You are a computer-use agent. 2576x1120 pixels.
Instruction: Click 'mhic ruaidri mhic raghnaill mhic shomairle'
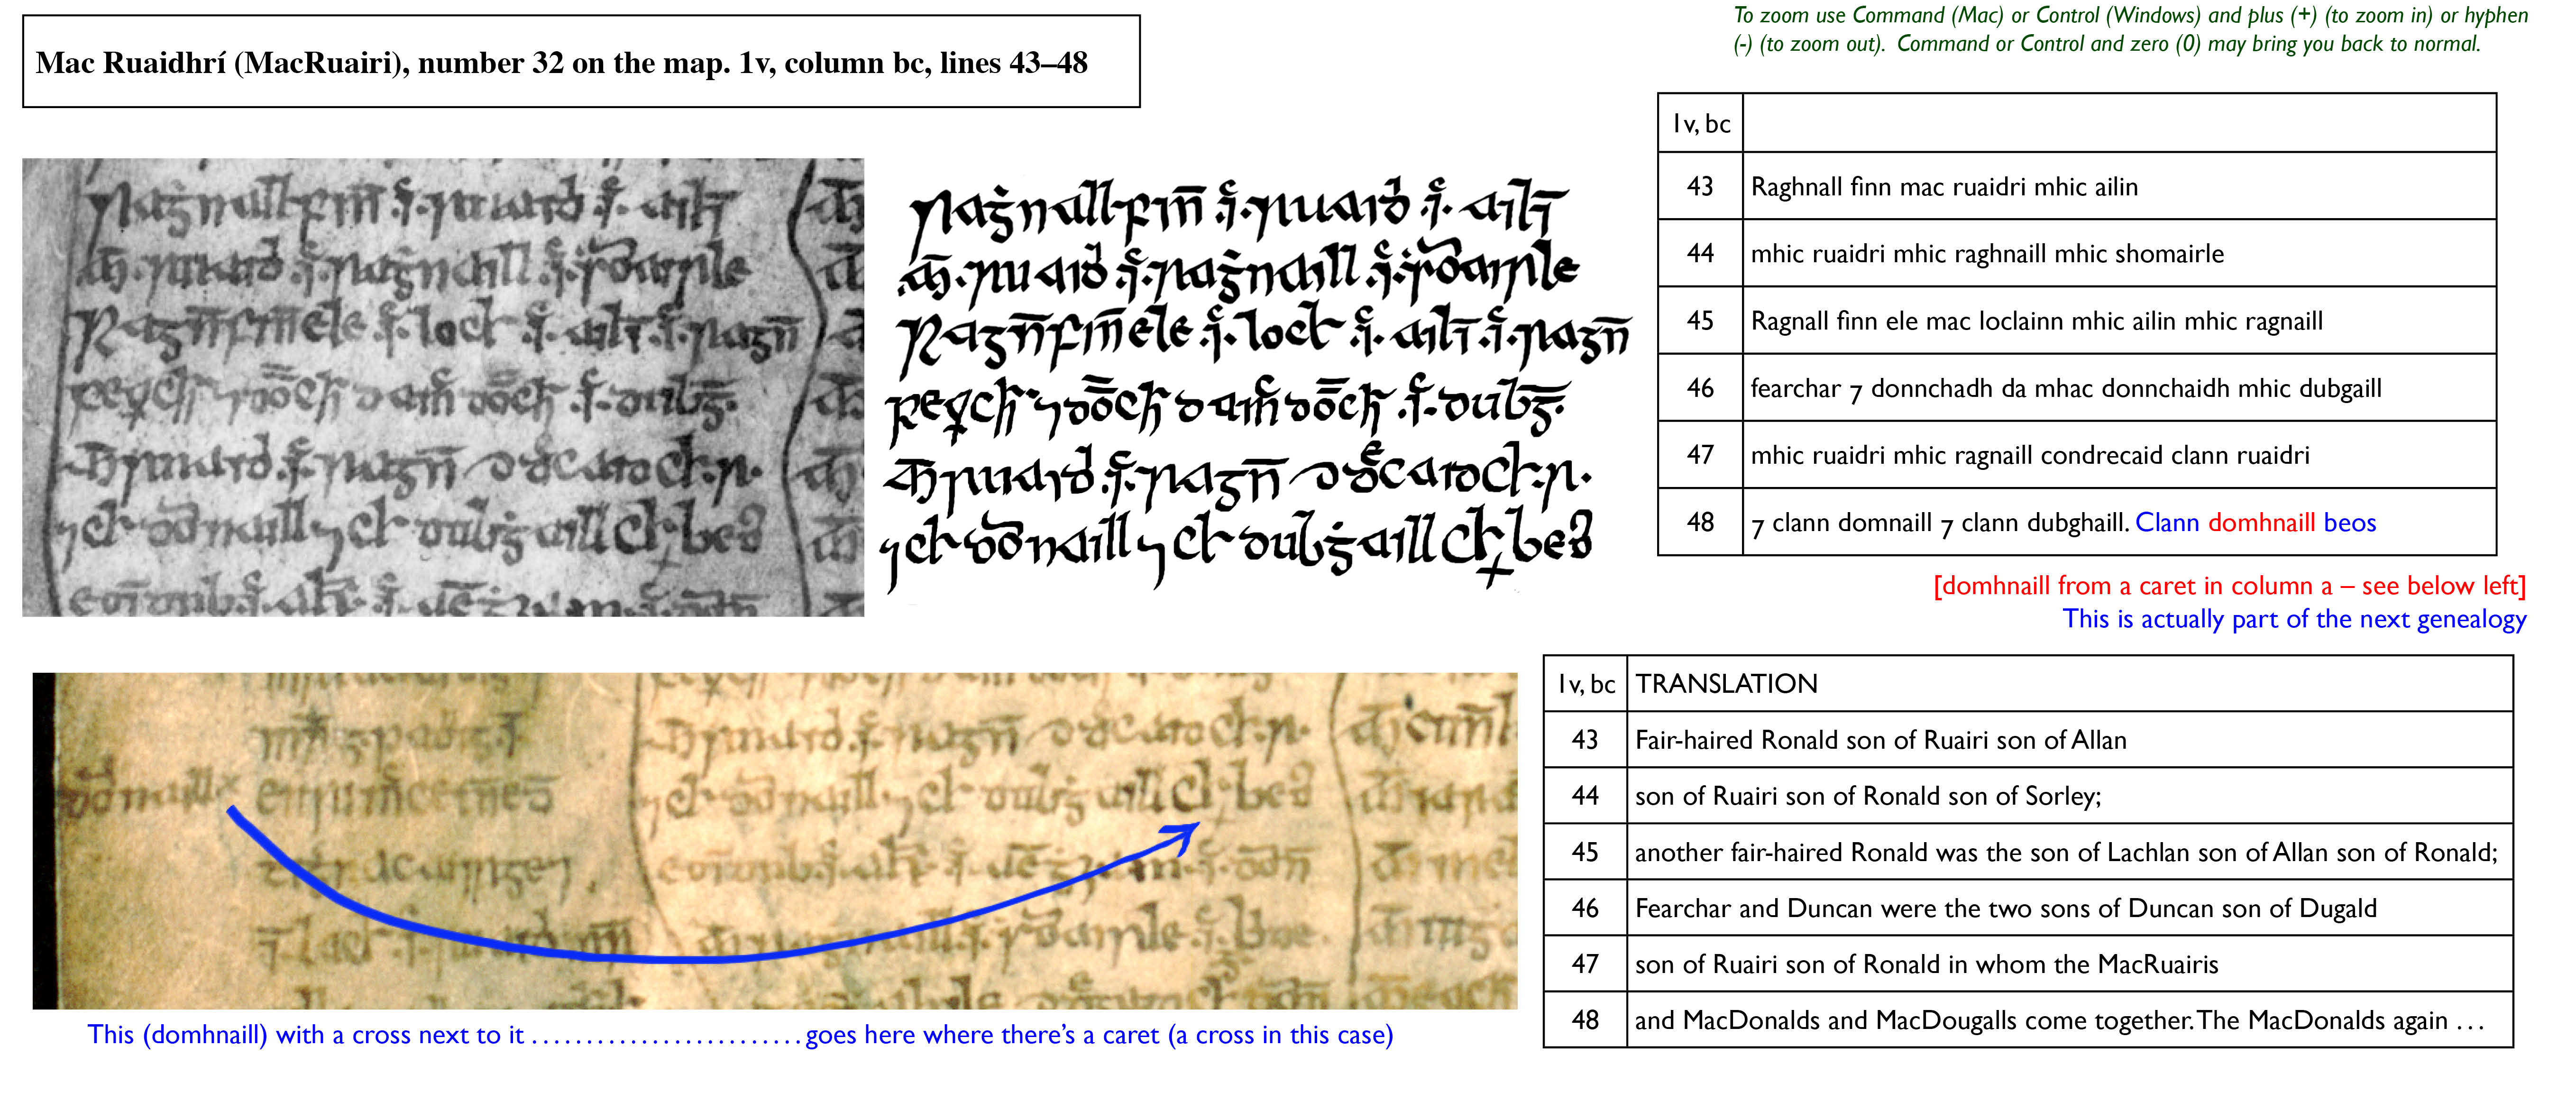[1987, 254]
